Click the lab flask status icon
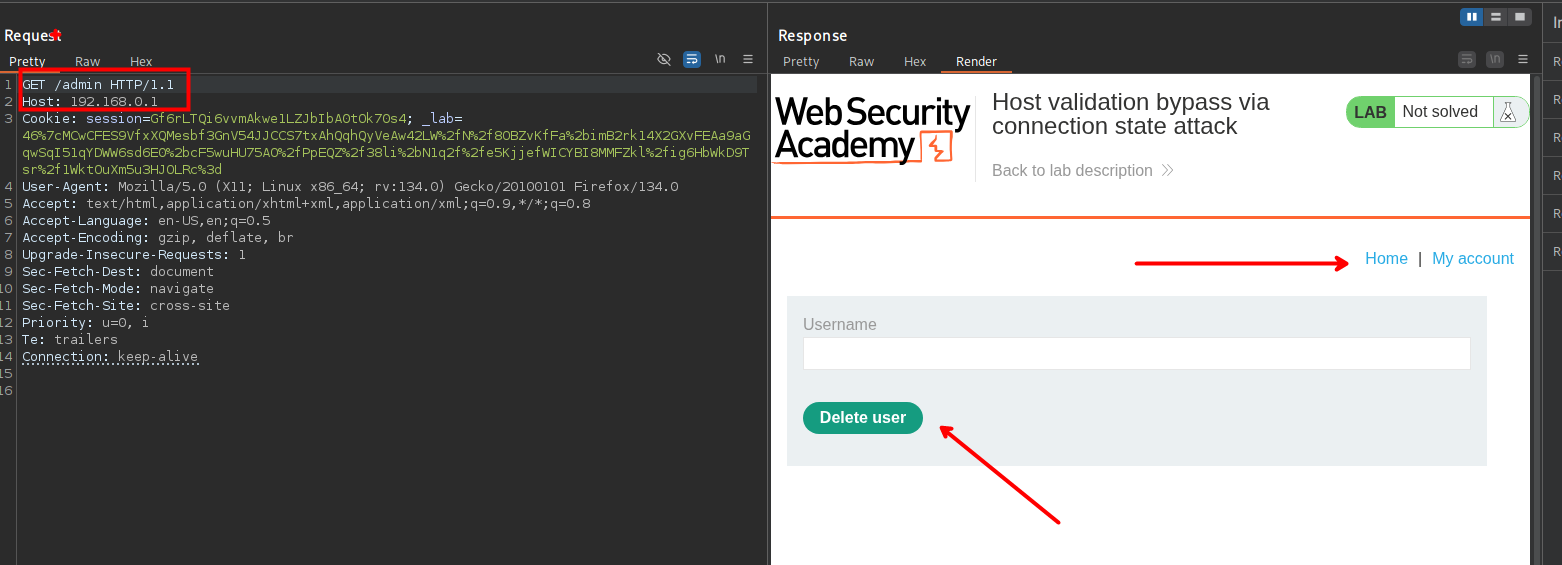The image size is (1562, 565). 1508,112
